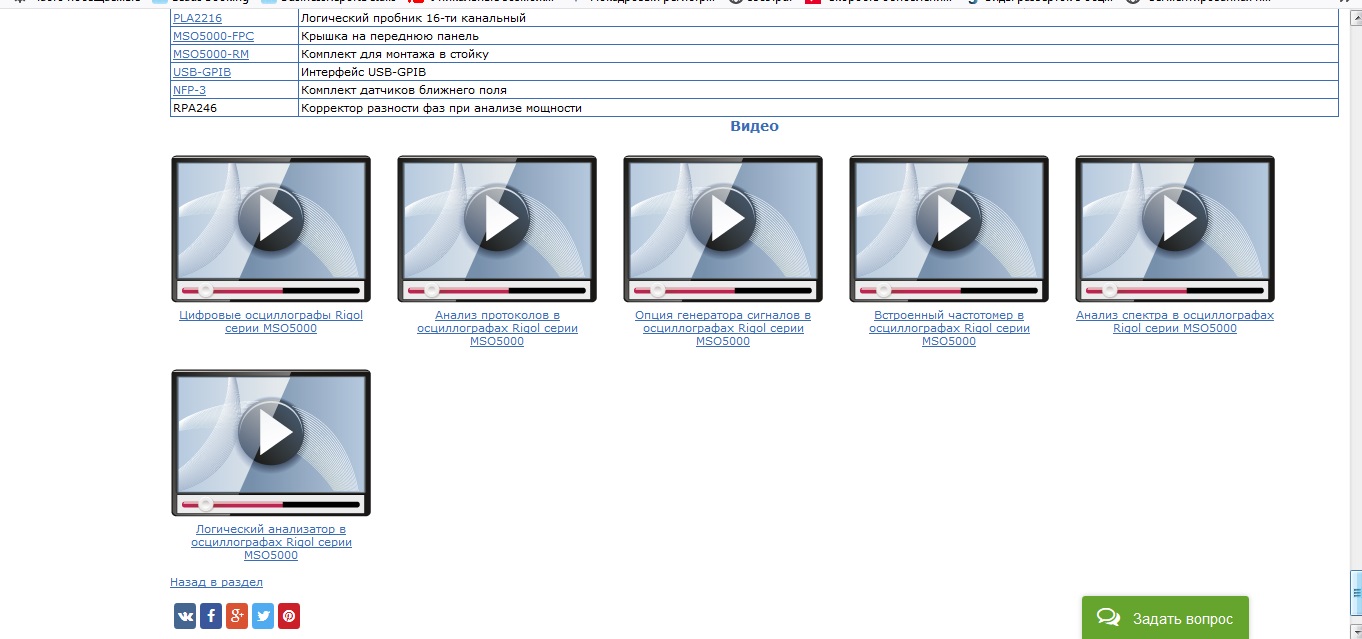
Task: Open the MSO5000-RM rack kit link
Action: click(211, 54)
